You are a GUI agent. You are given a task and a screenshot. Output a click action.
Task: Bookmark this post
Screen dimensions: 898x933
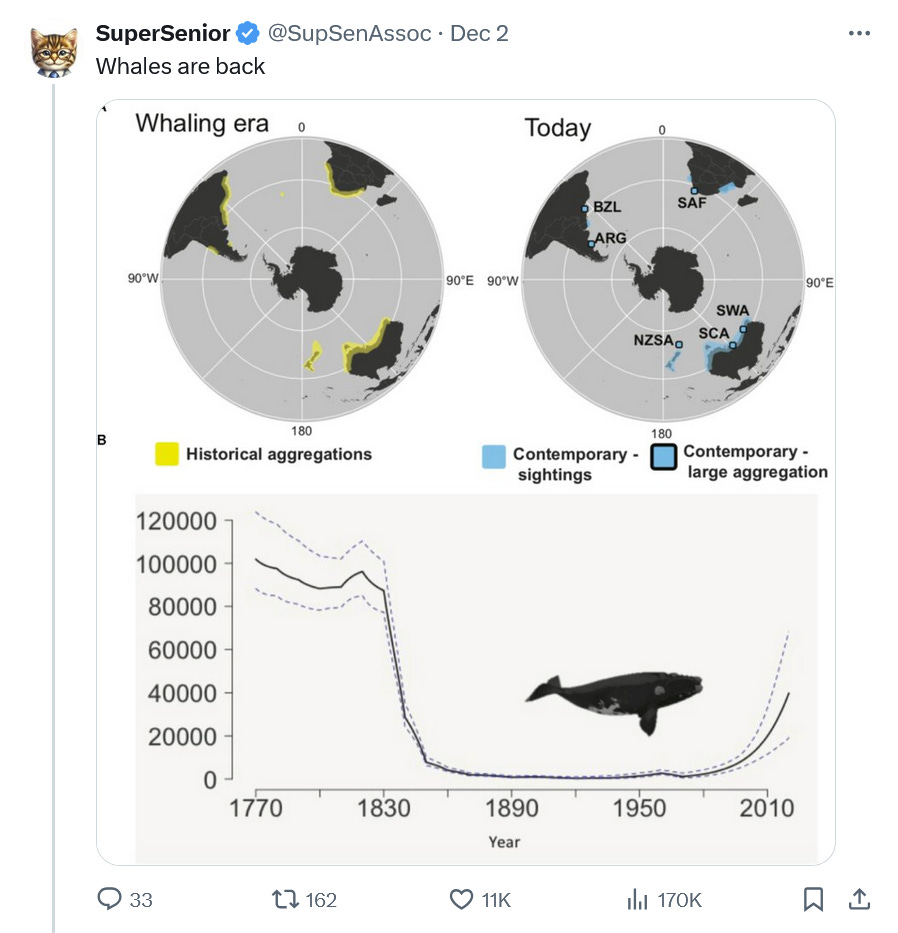[x=813, y=899]
